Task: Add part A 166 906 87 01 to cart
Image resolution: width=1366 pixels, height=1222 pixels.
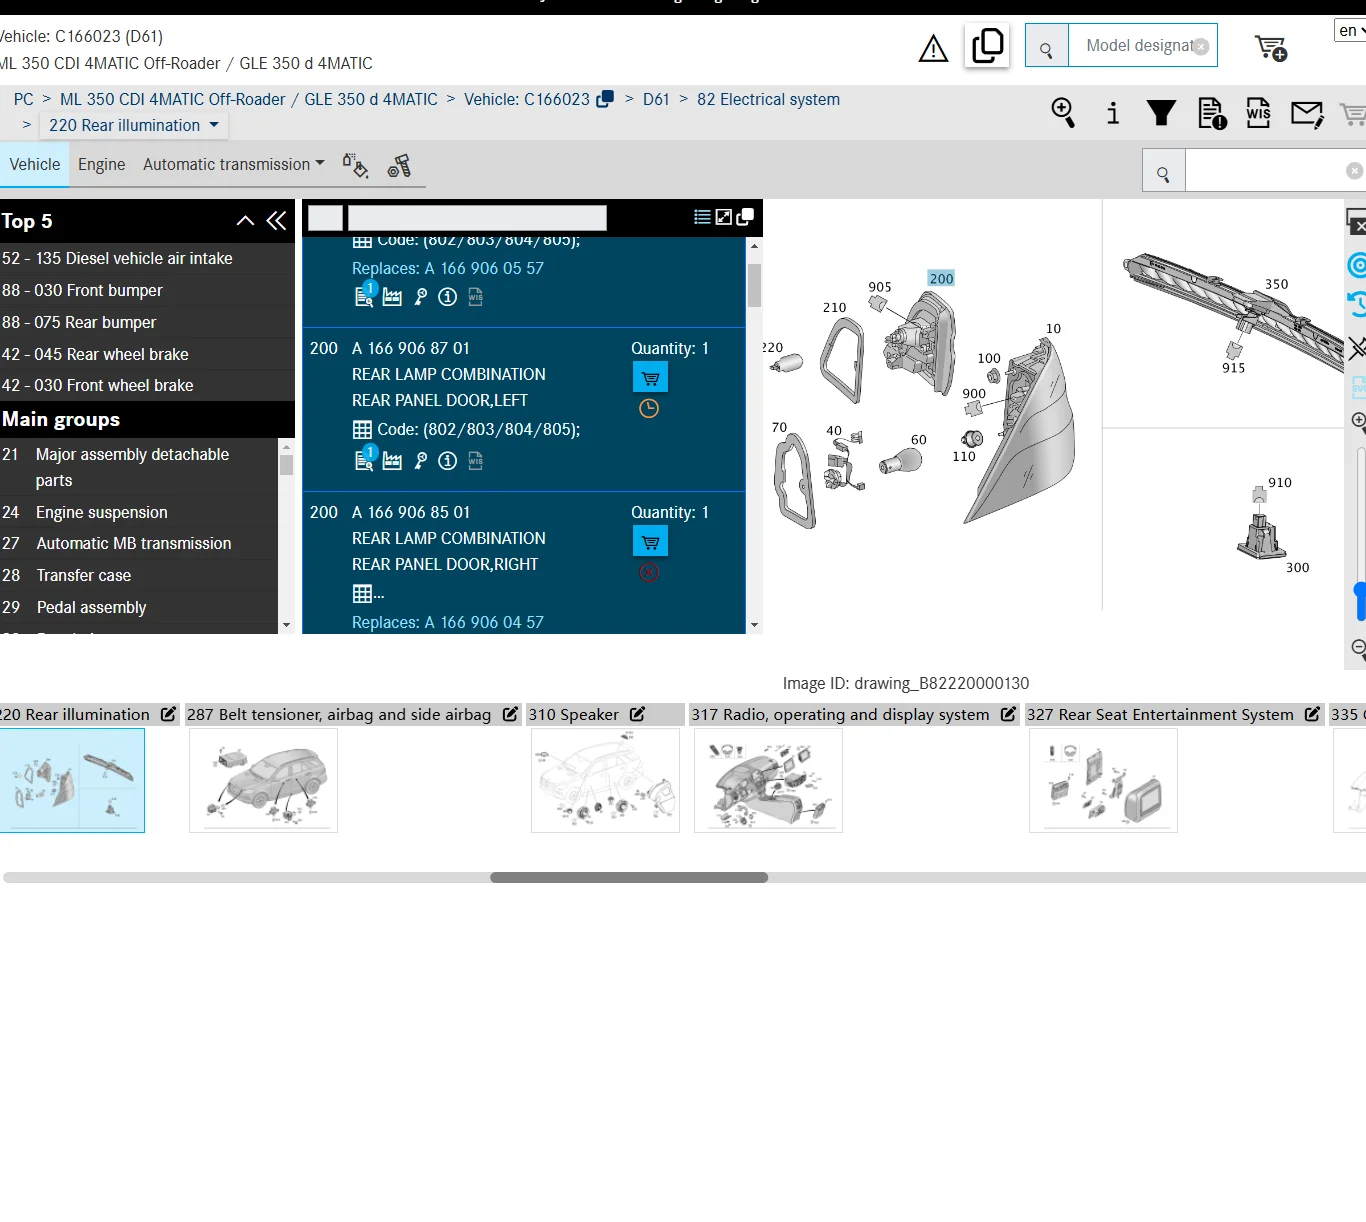Action: 650,377
